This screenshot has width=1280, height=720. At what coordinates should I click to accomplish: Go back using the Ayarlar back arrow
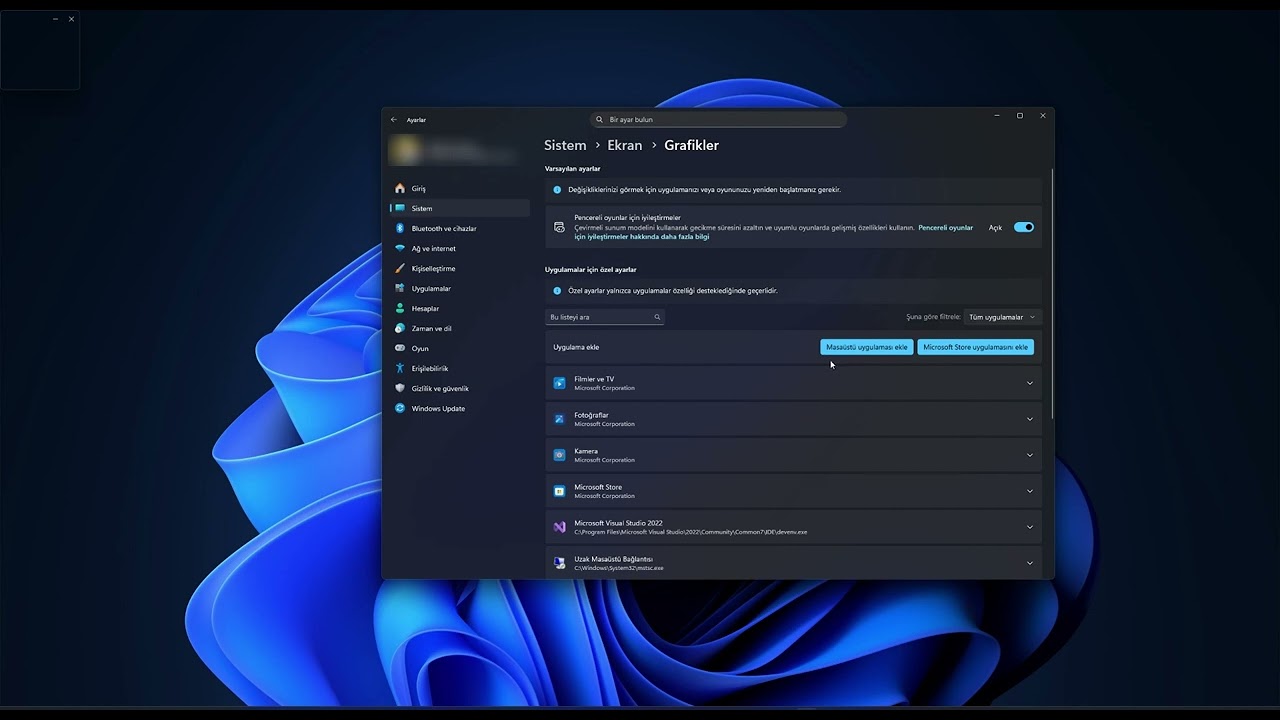coord(394,120)
